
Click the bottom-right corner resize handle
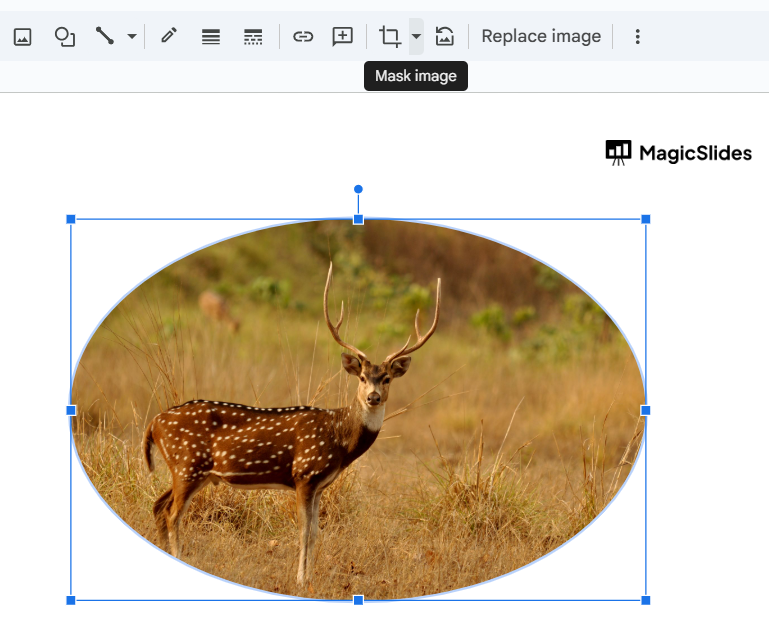pos(645,600)
